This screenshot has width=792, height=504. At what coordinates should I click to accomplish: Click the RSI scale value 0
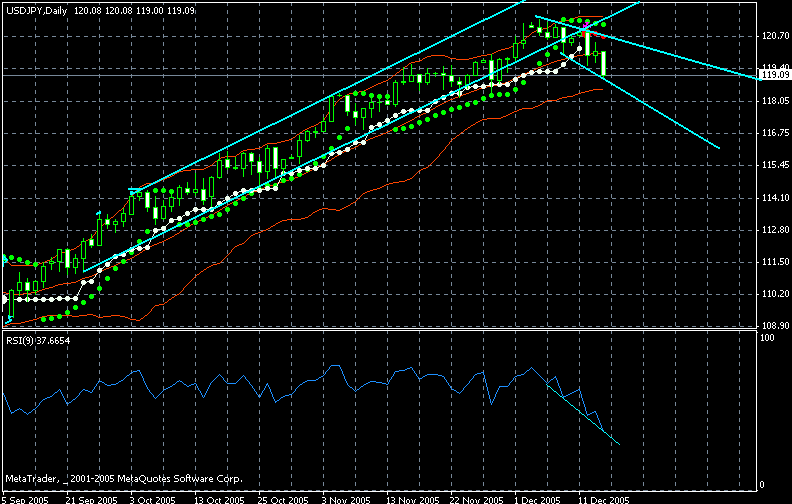pyautogui.click(x=762, y=485)
